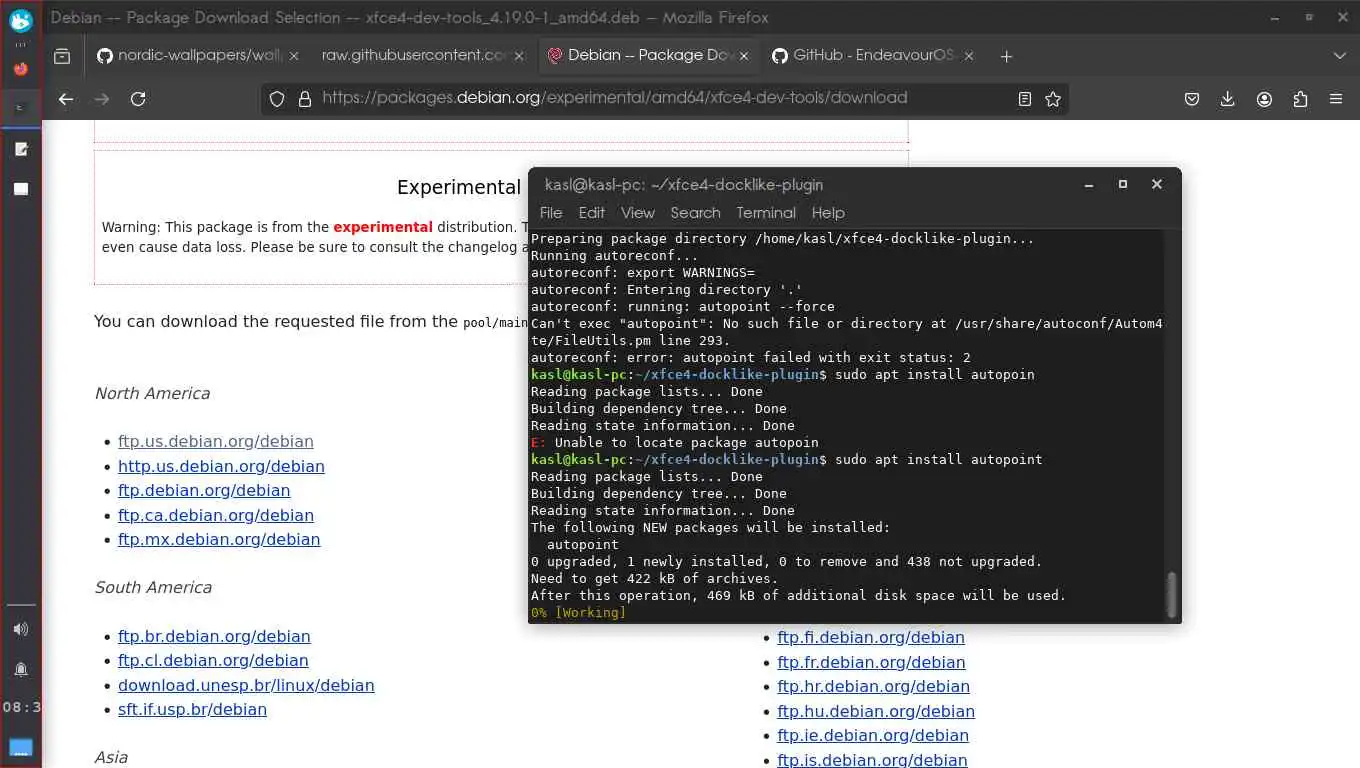Toggle Reader View in address bar
Viewport: 1360px width, 768px height.
click(x=1024, y=99)
